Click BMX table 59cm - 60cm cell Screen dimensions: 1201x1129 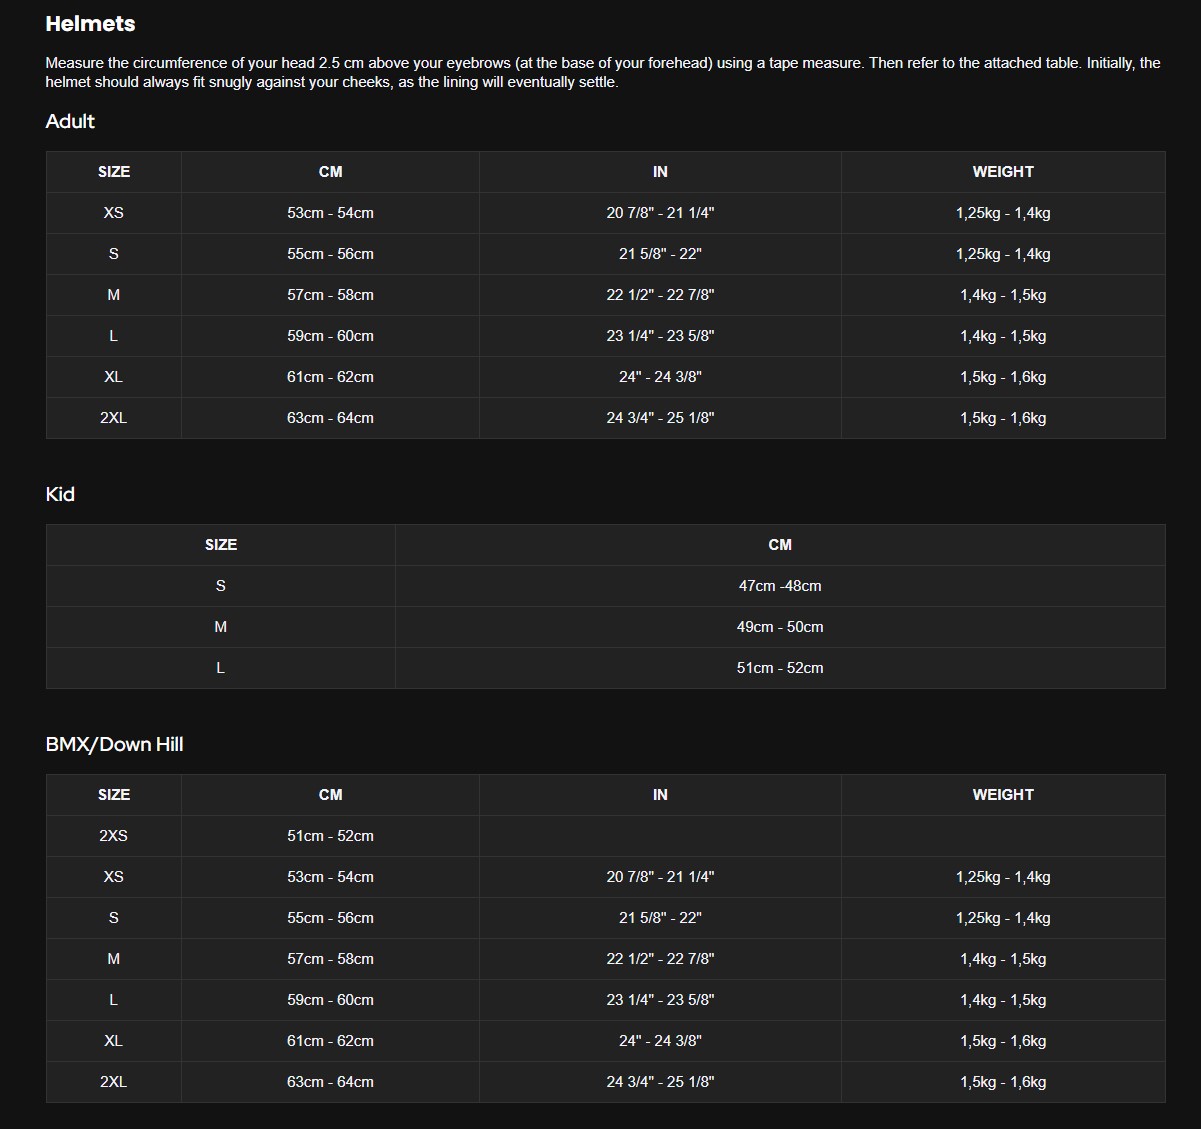(x=330, y=1000)
